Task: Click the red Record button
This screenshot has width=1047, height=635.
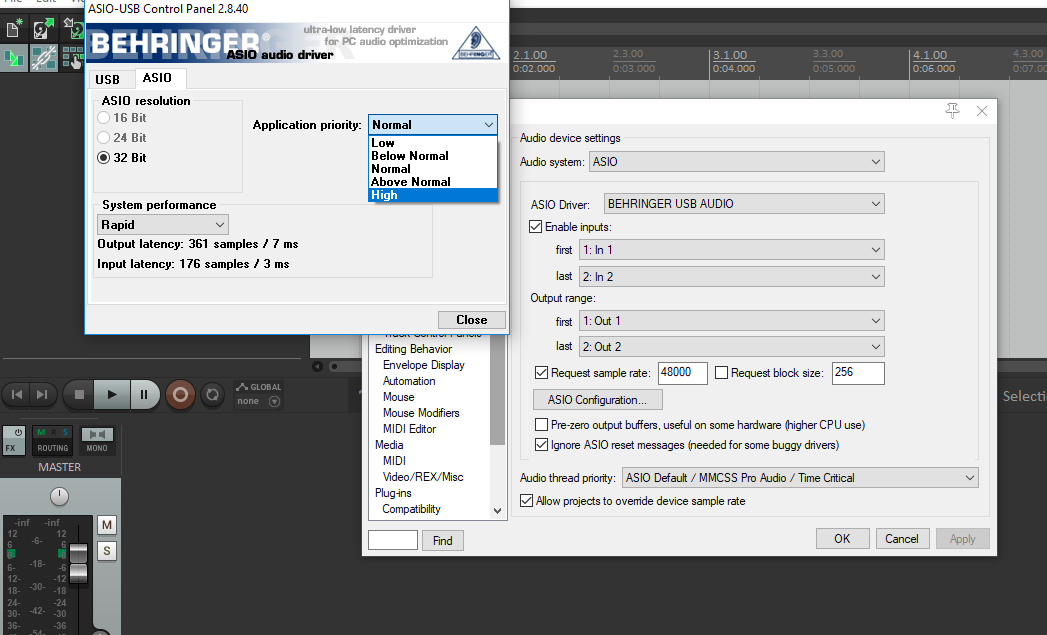Action: 180,395
